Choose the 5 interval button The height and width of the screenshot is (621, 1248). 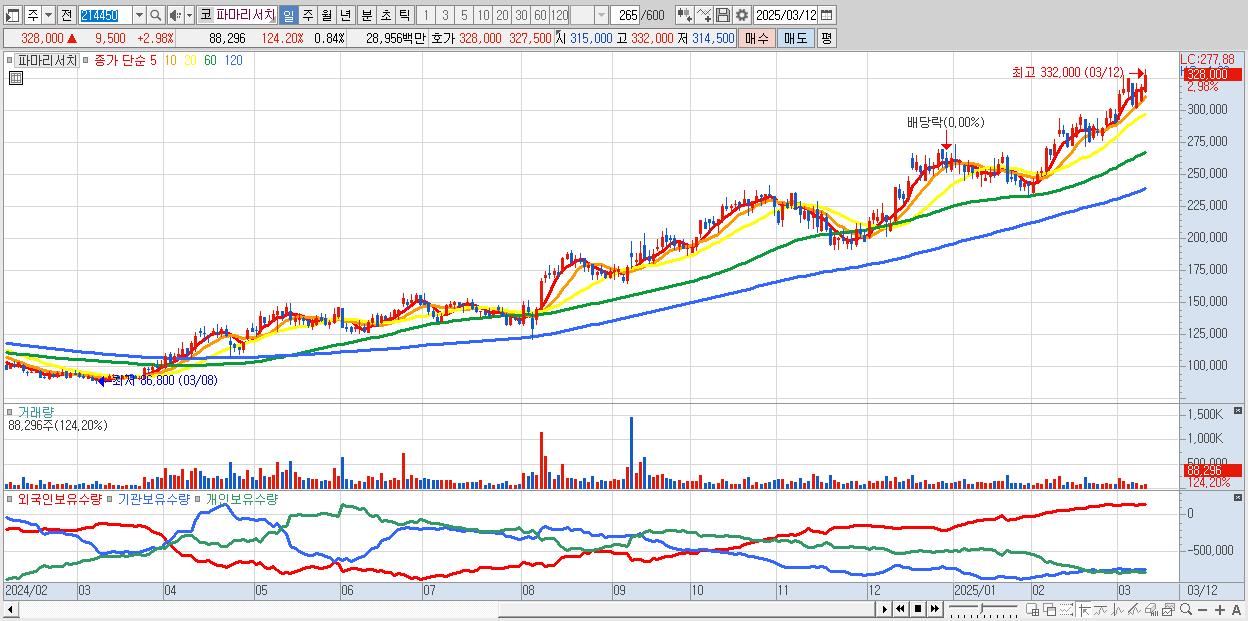point(464,15)
